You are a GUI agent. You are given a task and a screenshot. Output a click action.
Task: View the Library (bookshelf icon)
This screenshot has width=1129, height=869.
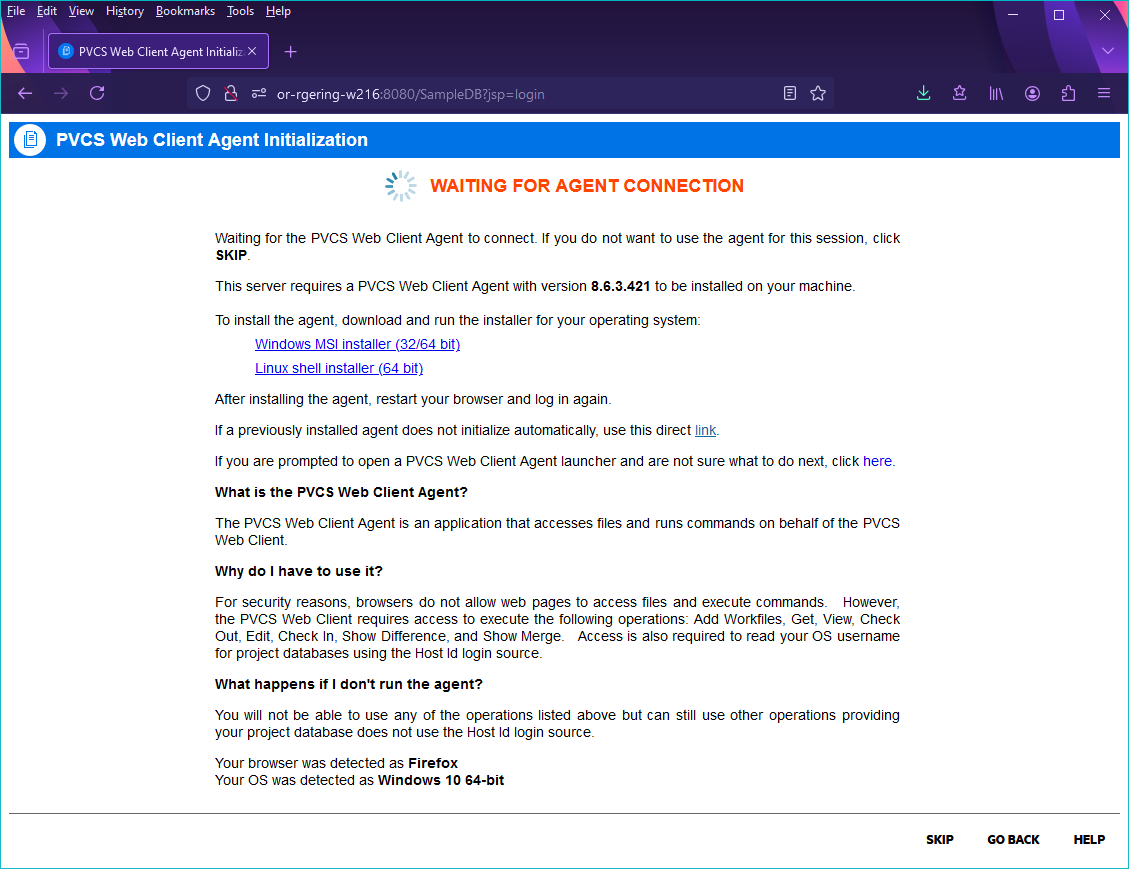tap(995, 93)
